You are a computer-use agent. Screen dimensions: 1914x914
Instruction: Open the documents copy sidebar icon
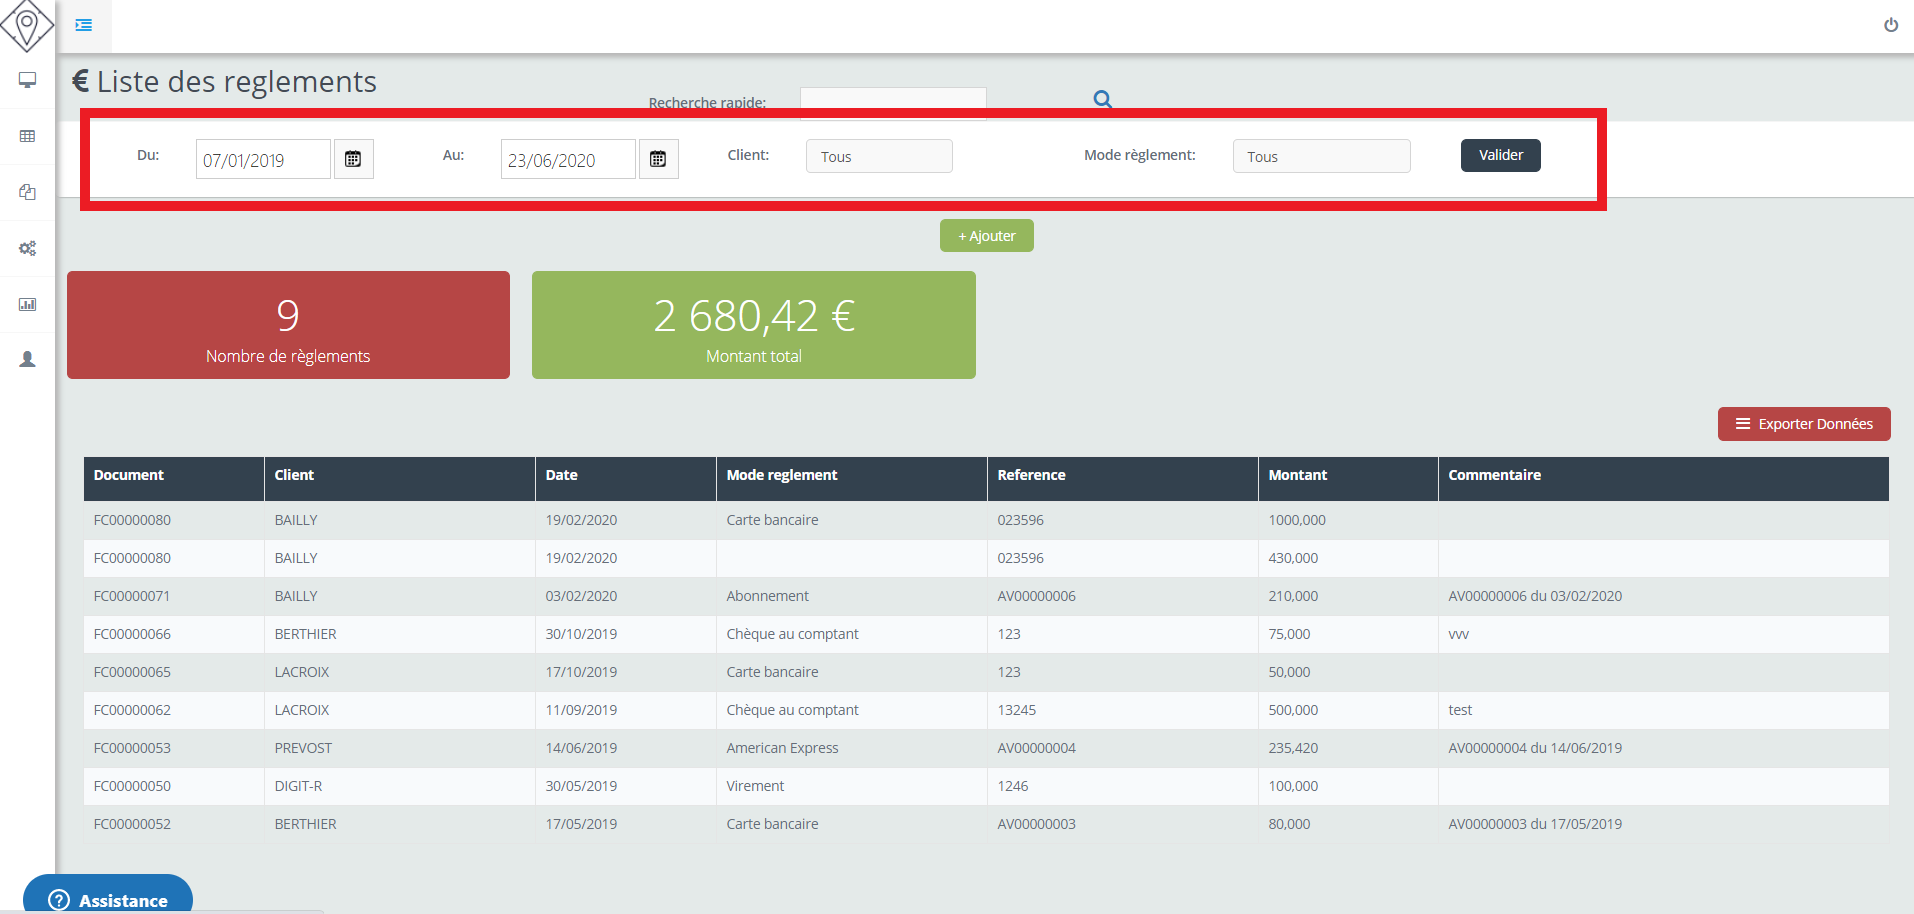(28, 192)
